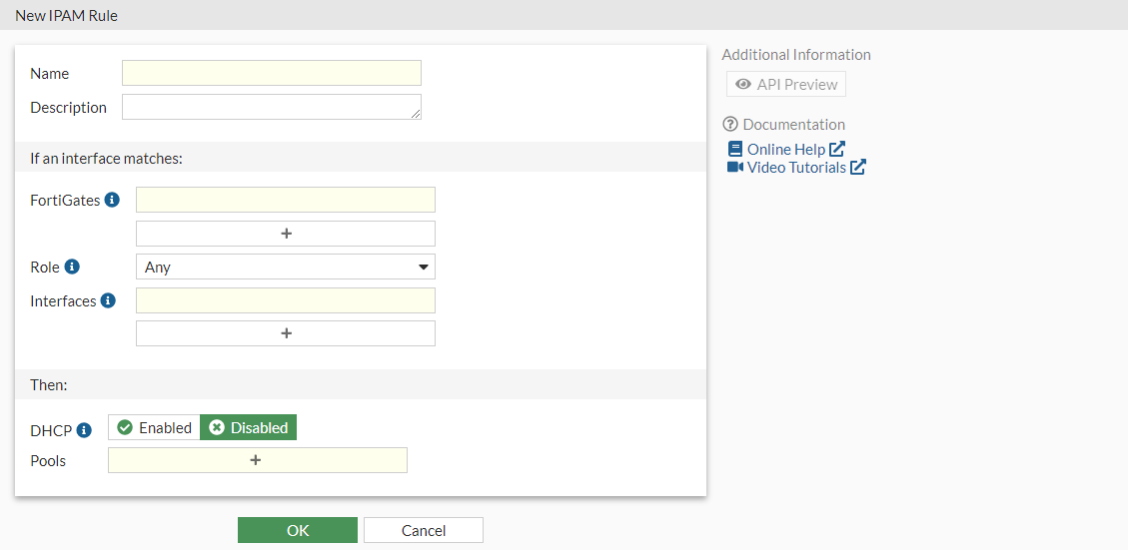Click the Documentation question mark icon
The height and width of the screenshot is (550, 1128).
[730, 125]
